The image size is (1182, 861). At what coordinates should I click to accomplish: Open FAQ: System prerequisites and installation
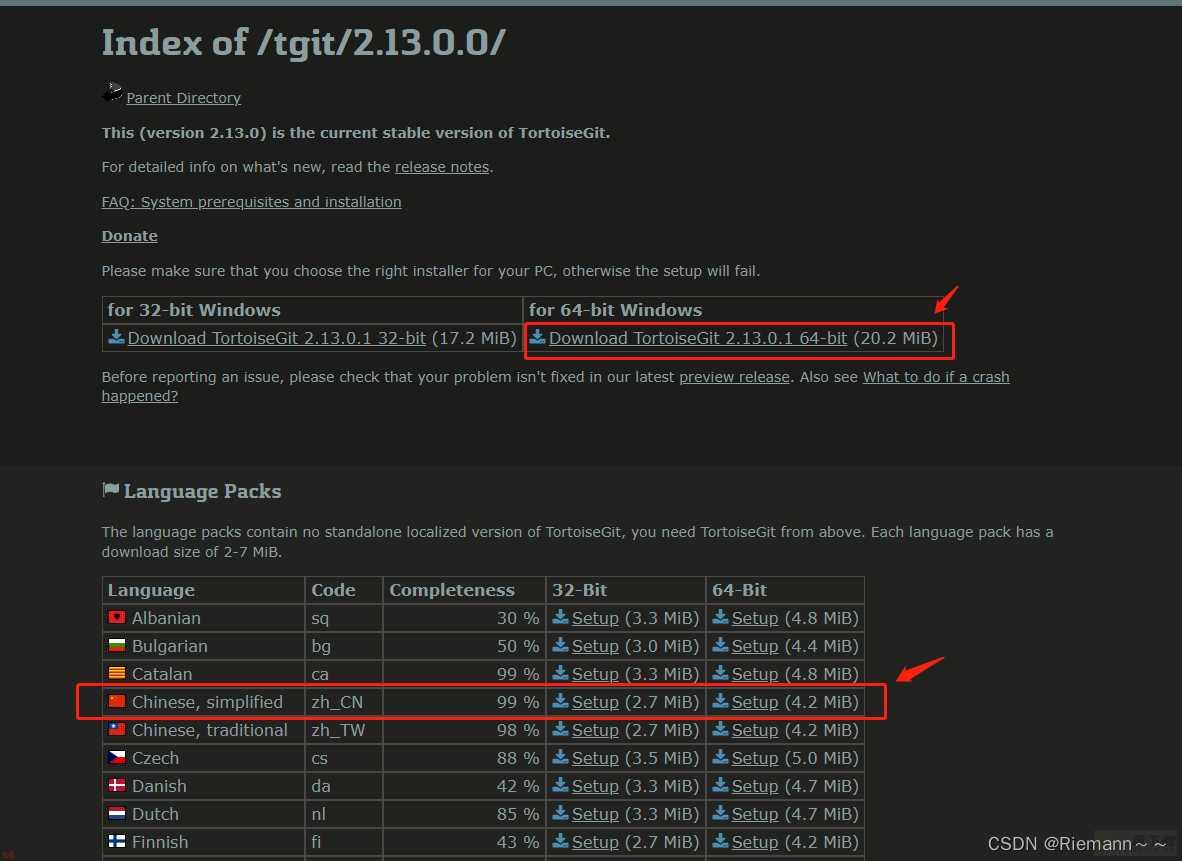[x=251, y=202]
